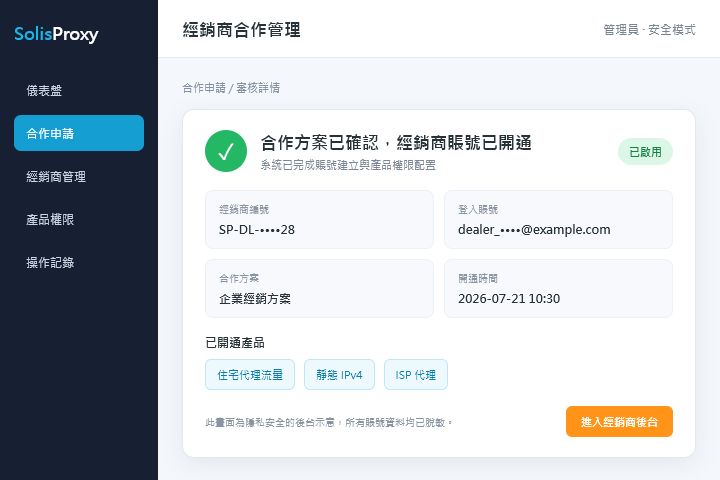This screenshot has height=480, width=720.
Task: Click the activation time 2026-07-21 10:30
Action: pyautogui.click(x=509, y=299)
